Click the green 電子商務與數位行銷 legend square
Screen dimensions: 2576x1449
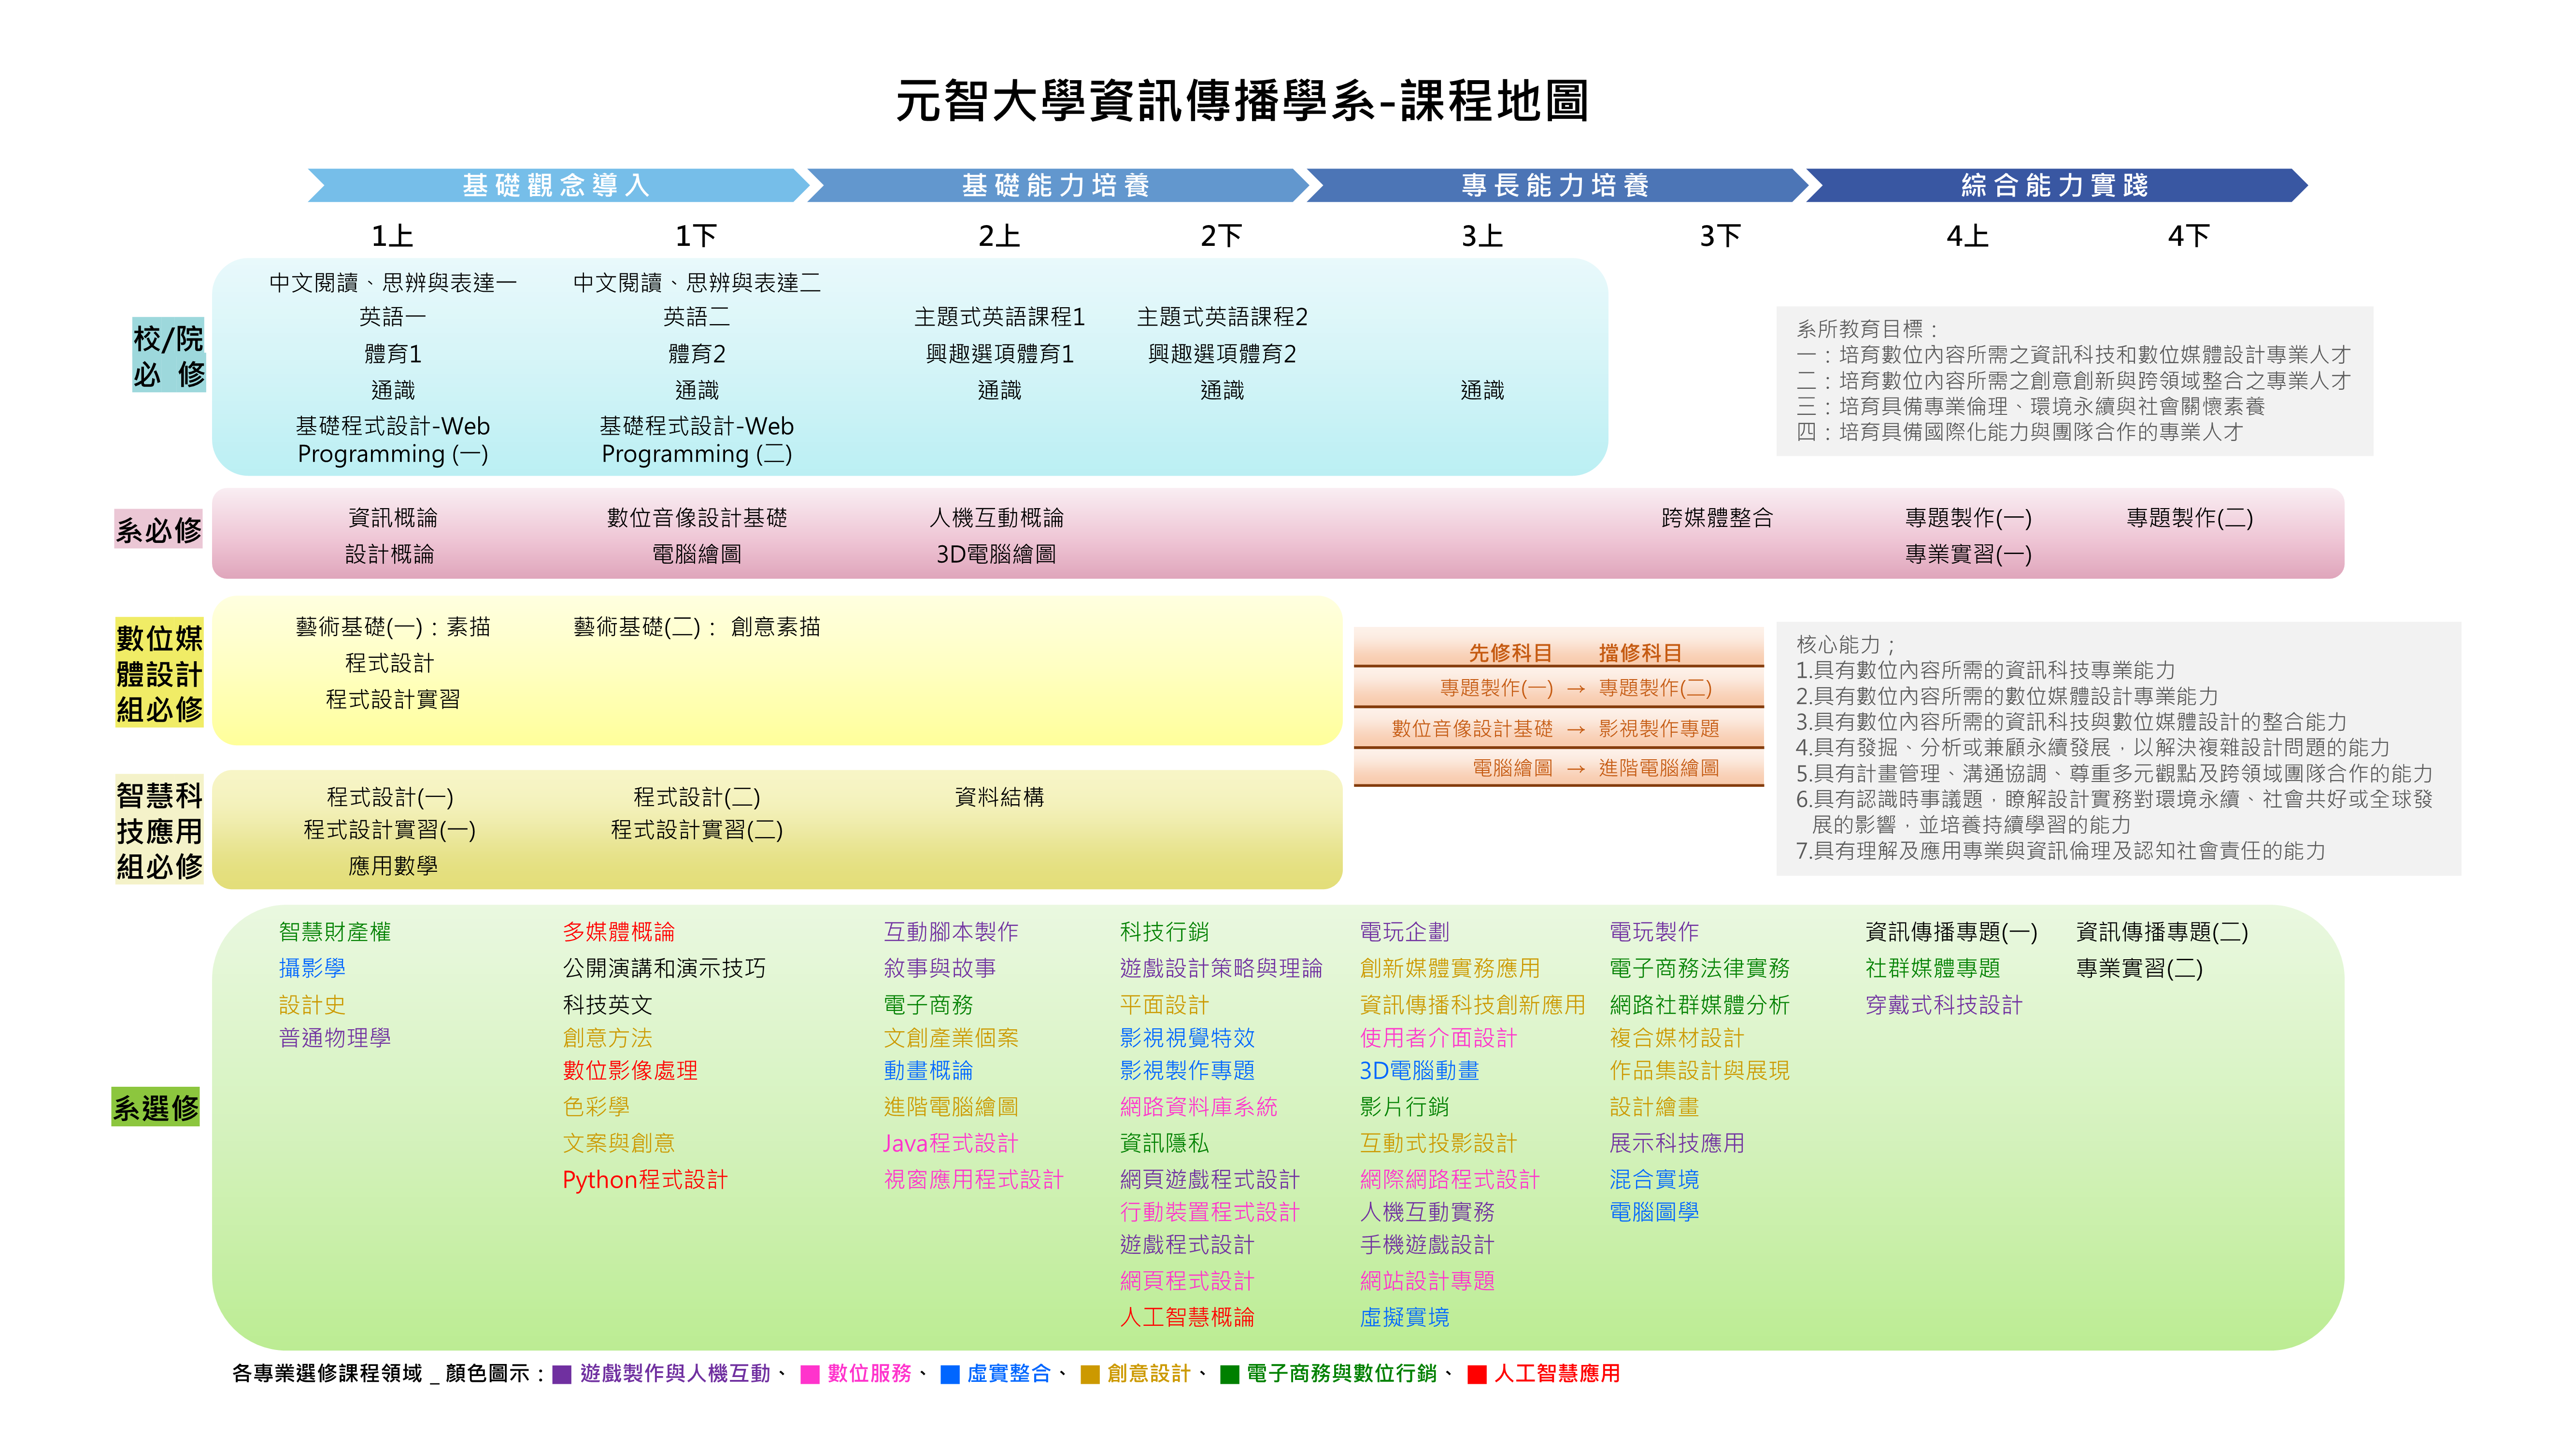pyautogui.click(x=1230, y=1374)
